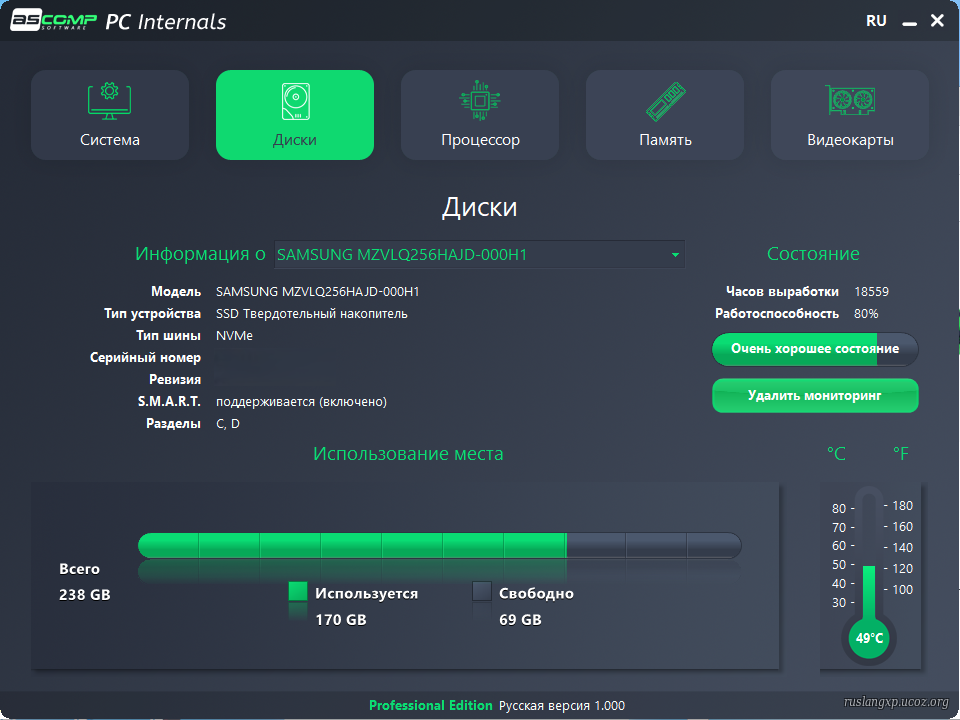Viewport: 960px width, 720px height.
Task: Click the Информация о label
Action: click(200, 253)
